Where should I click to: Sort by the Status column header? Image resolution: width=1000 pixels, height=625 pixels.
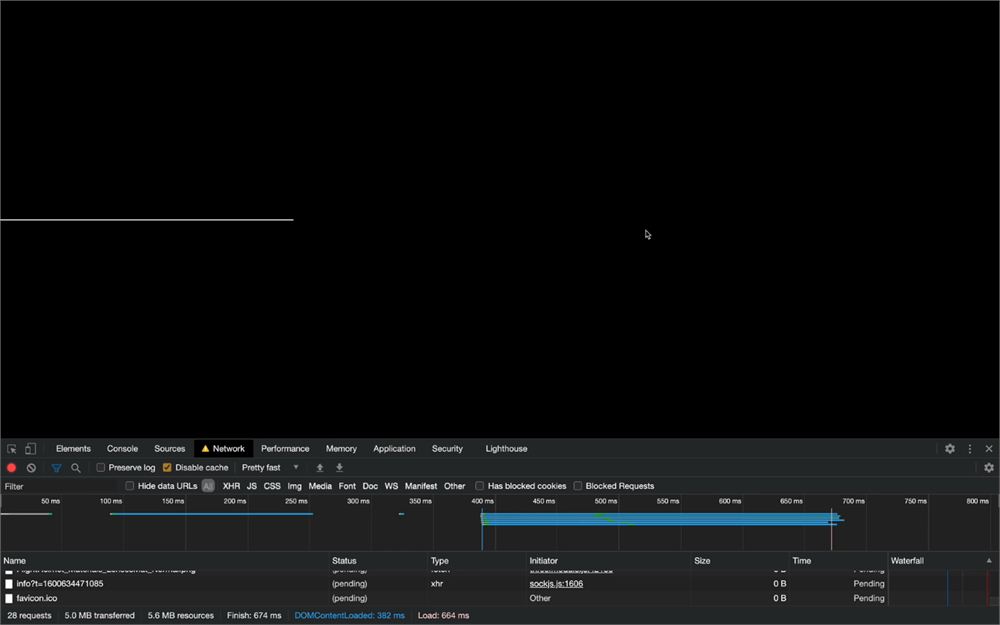[378, 561]
